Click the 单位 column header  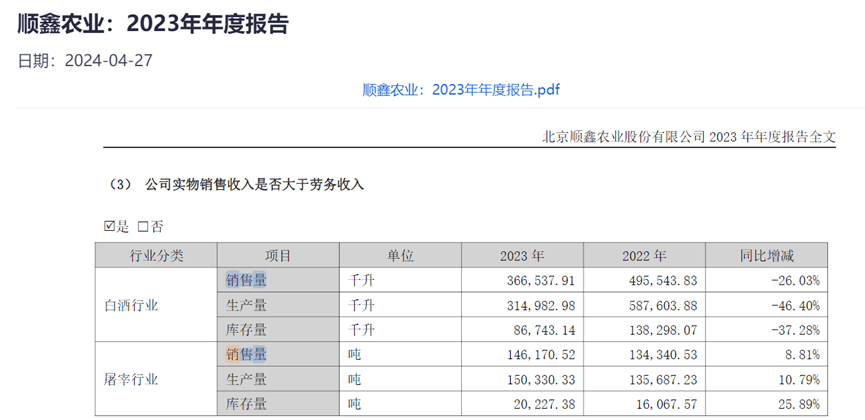tap(400, 256)
